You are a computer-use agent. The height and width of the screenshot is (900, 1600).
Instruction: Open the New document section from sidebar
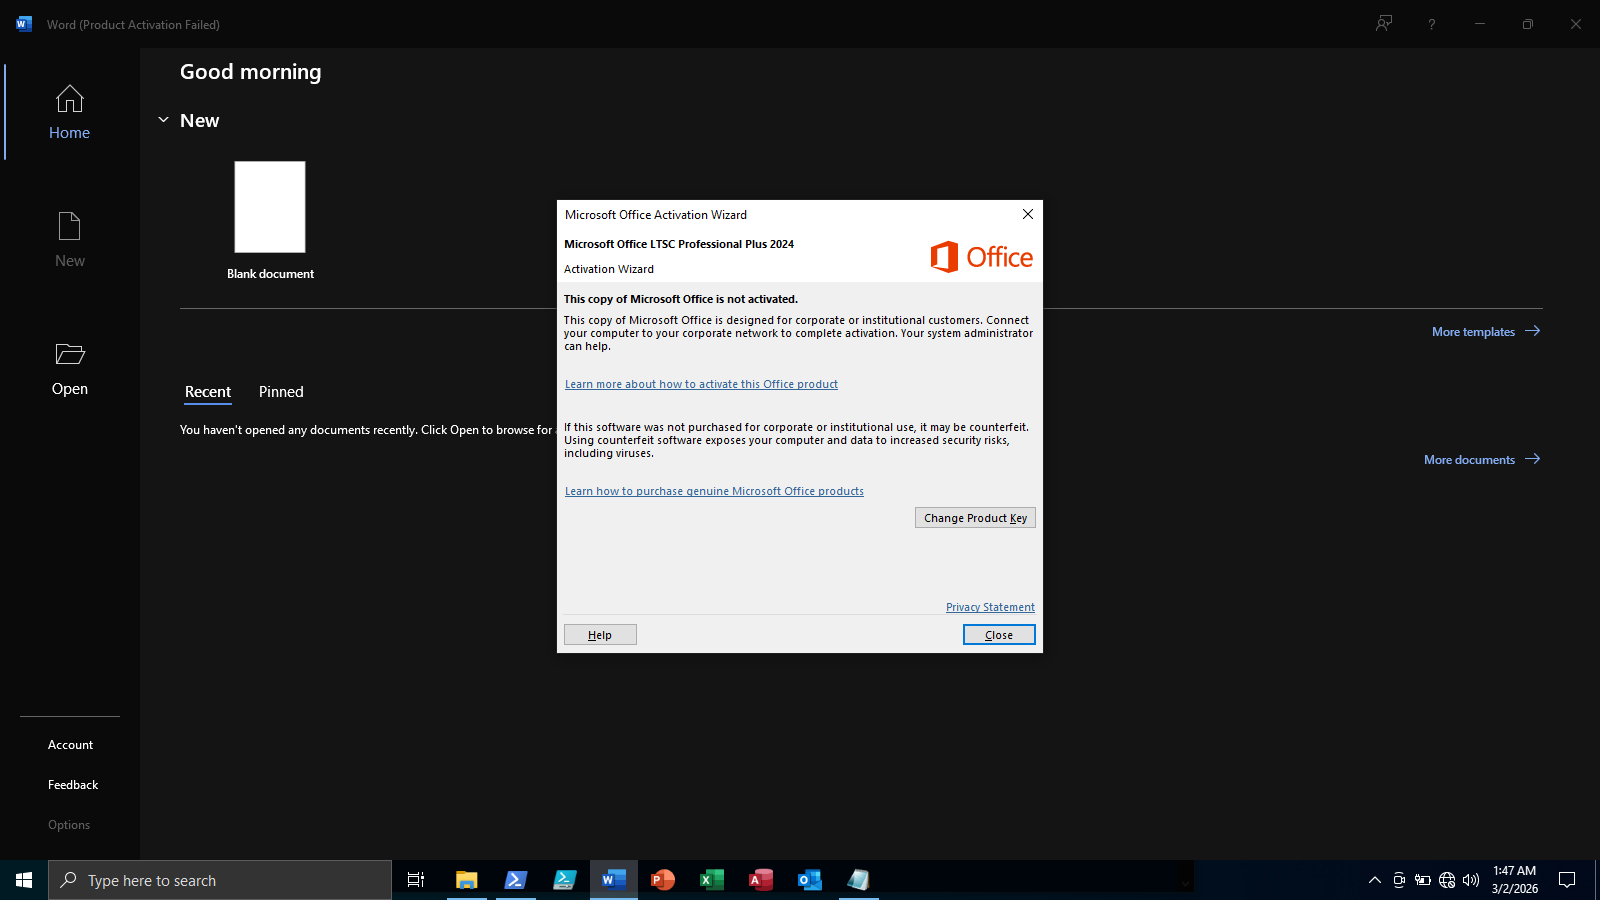[x=69, y=238]
